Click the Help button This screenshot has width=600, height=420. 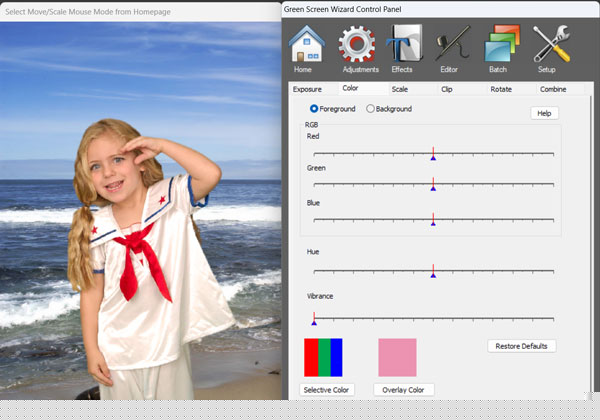544,113
